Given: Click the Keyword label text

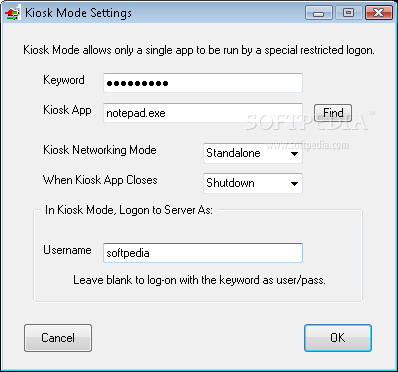Looking at the screenshot, I should point(64,80).
